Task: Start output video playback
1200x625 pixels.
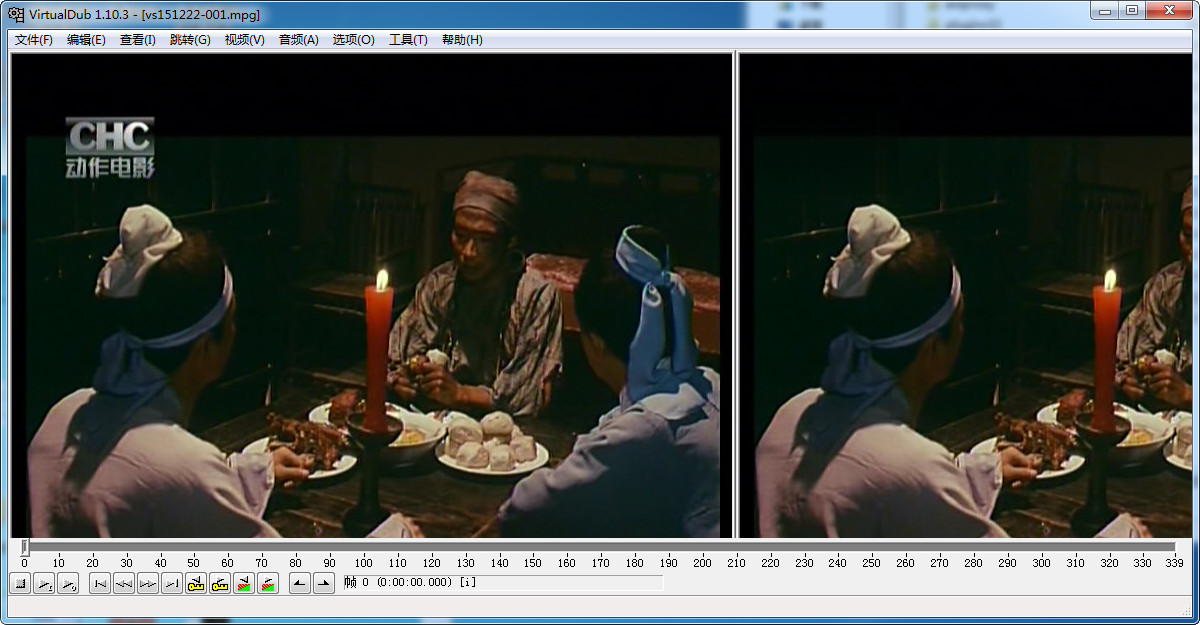Action: click(68, 583)
